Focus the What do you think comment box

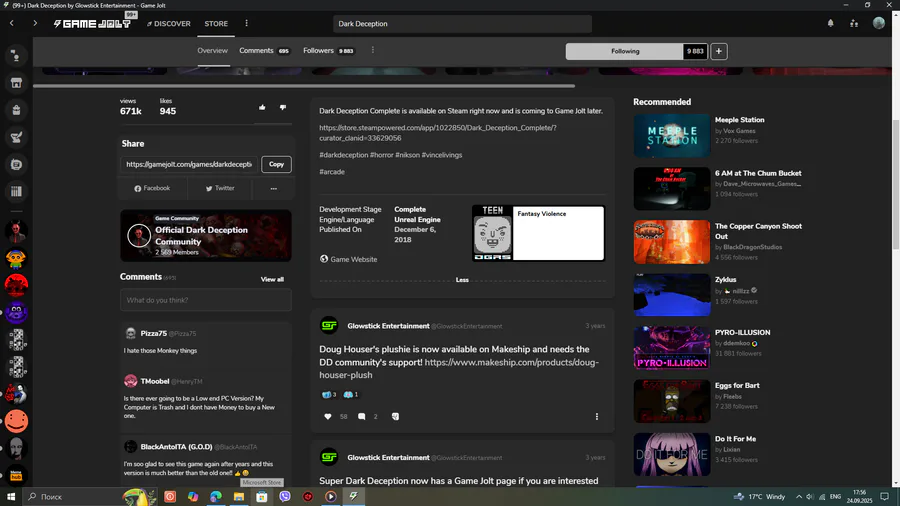tap(205, 300)
